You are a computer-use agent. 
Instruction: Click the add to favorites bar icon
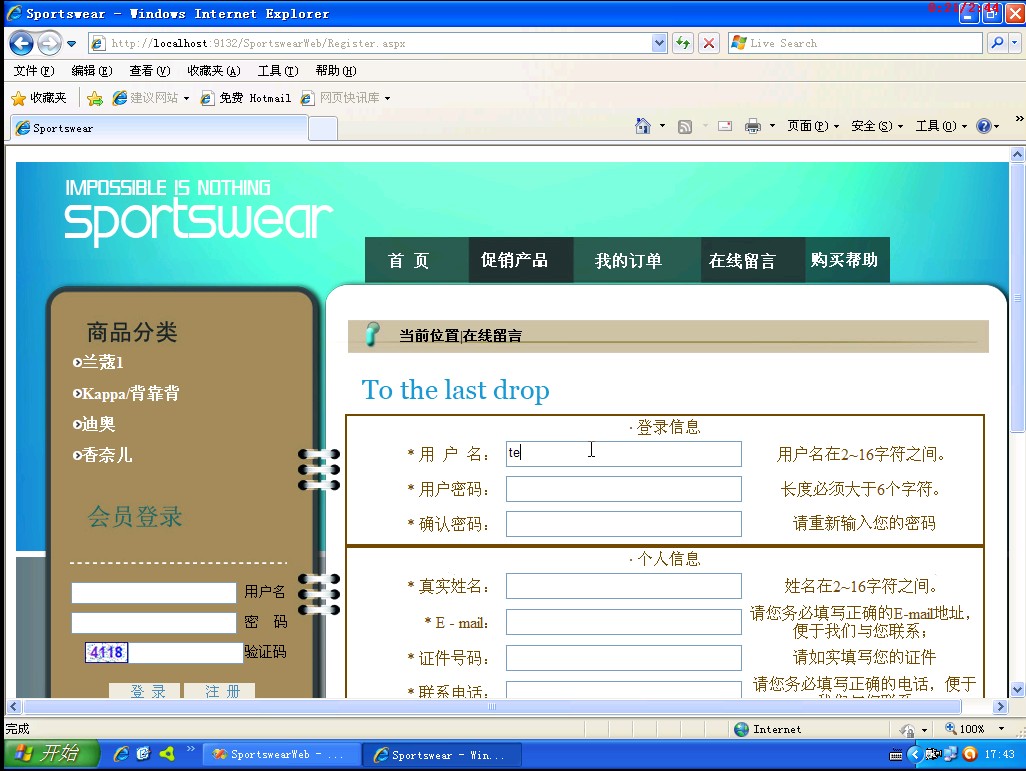(95, 98)
